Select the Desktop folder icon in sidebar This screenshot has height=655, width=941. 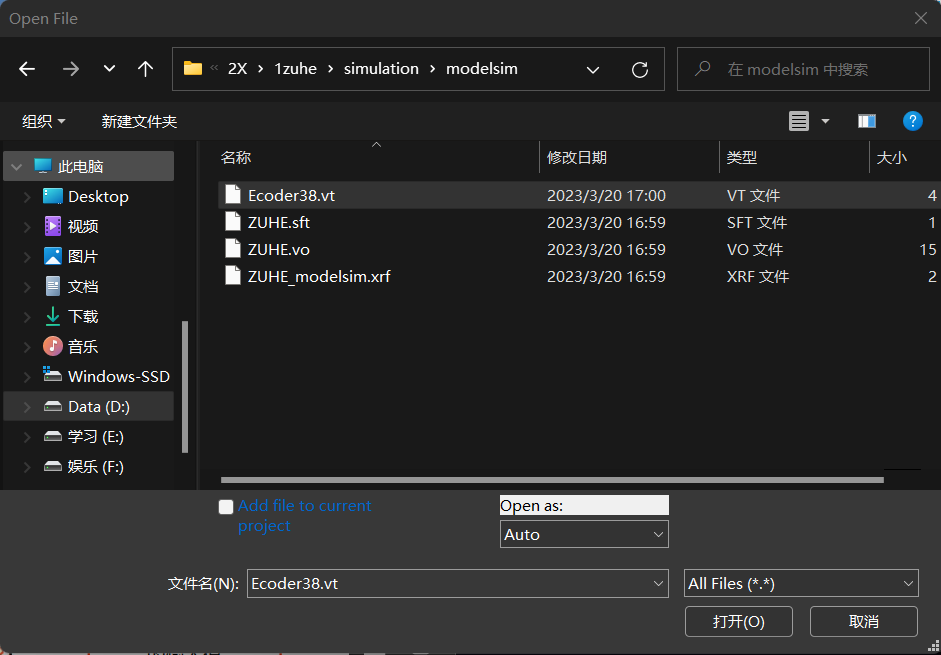(x=53, y=197)
